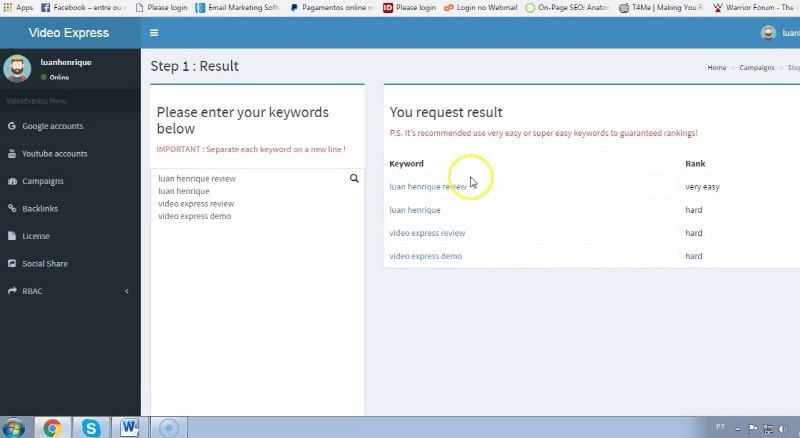Click inside the keywords text area
This screenshot has width=800, height=438.
[257, 291]
